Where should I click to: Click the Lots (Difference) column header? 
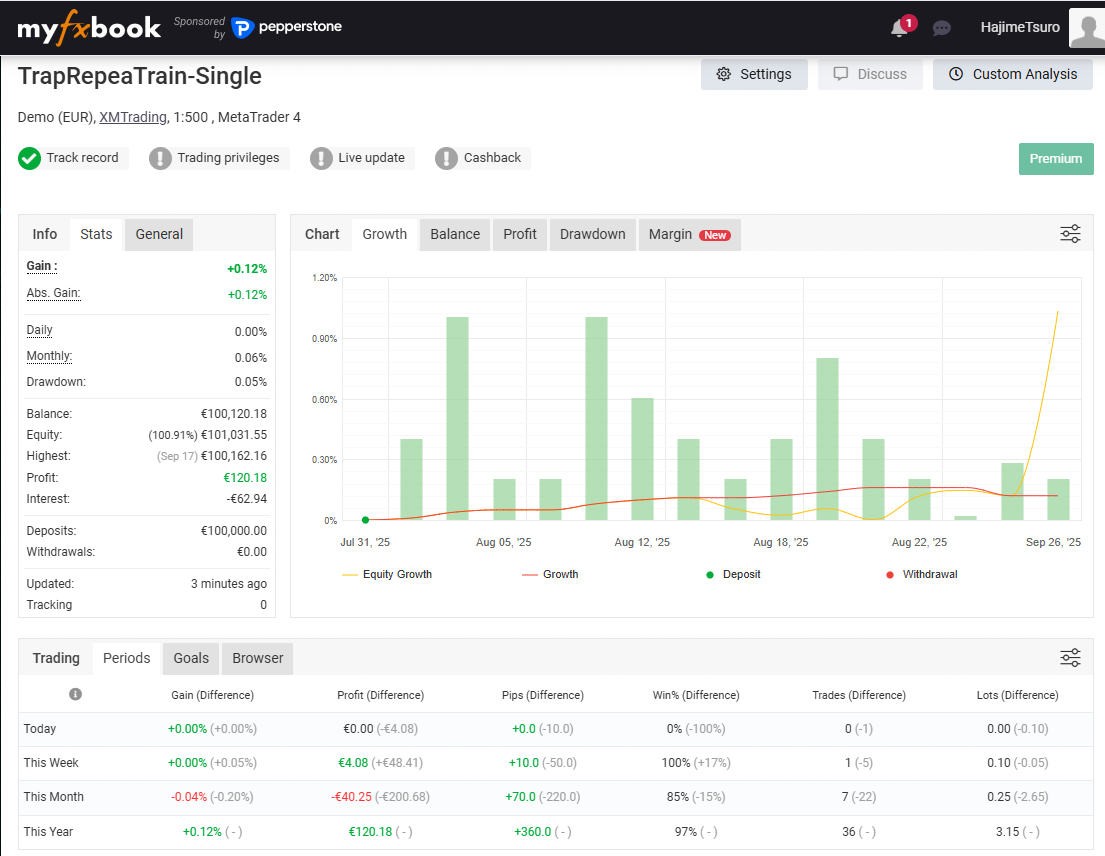(x=1018, y=695)
